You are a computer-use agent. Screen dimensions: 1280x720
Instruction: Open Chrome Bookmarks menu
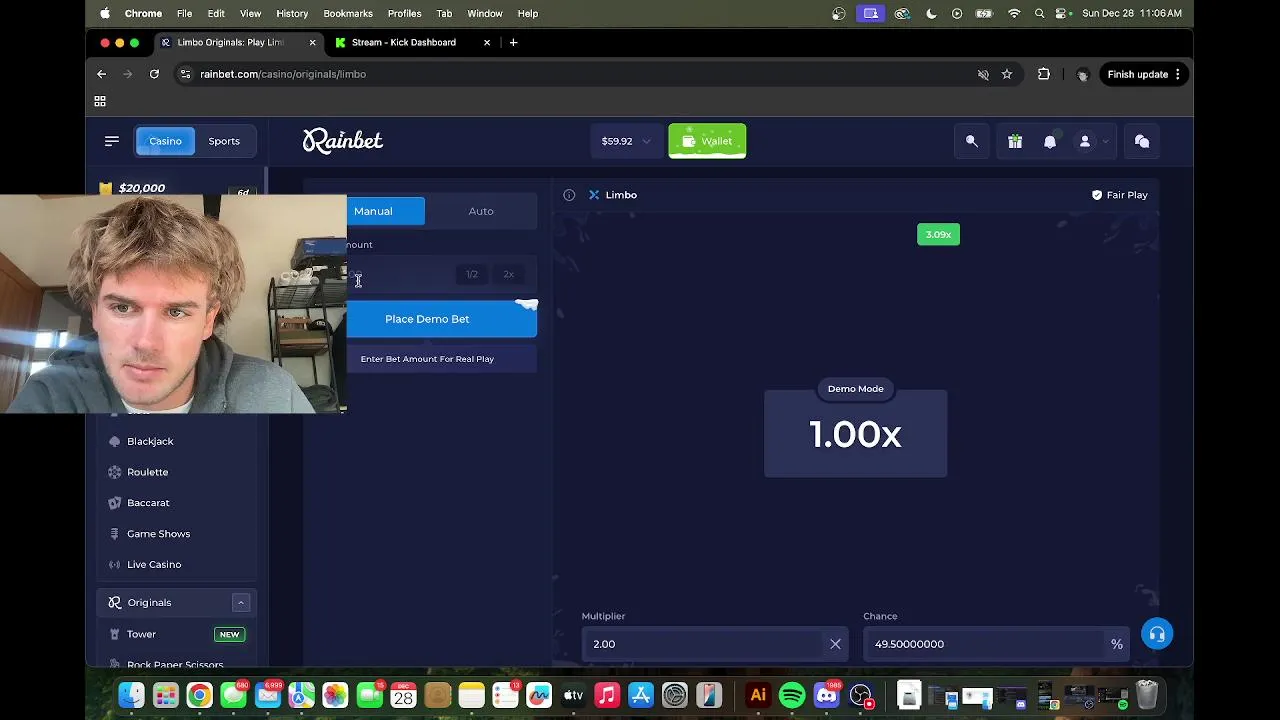tap(348, 13)
